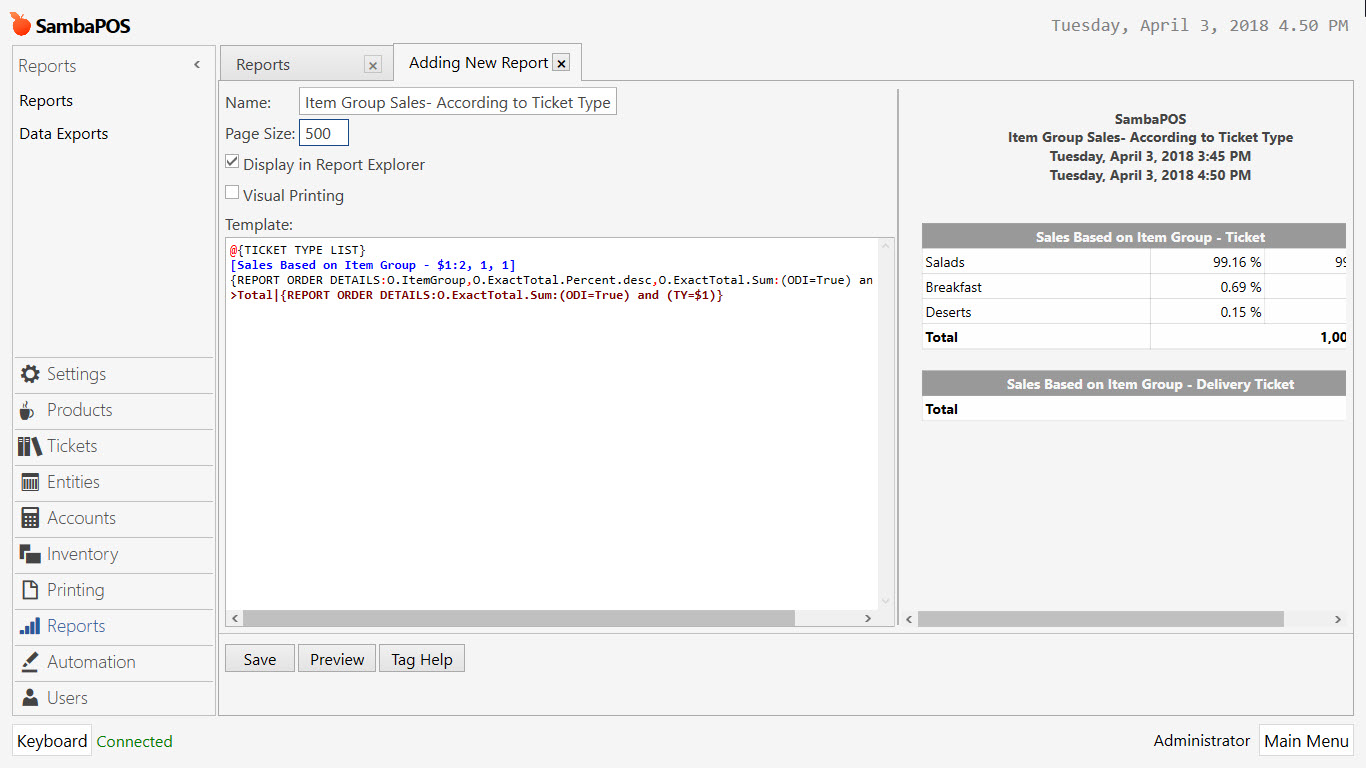Enable Visual Printing
This screenshot has height=768, width=1366.
[232, 192]
